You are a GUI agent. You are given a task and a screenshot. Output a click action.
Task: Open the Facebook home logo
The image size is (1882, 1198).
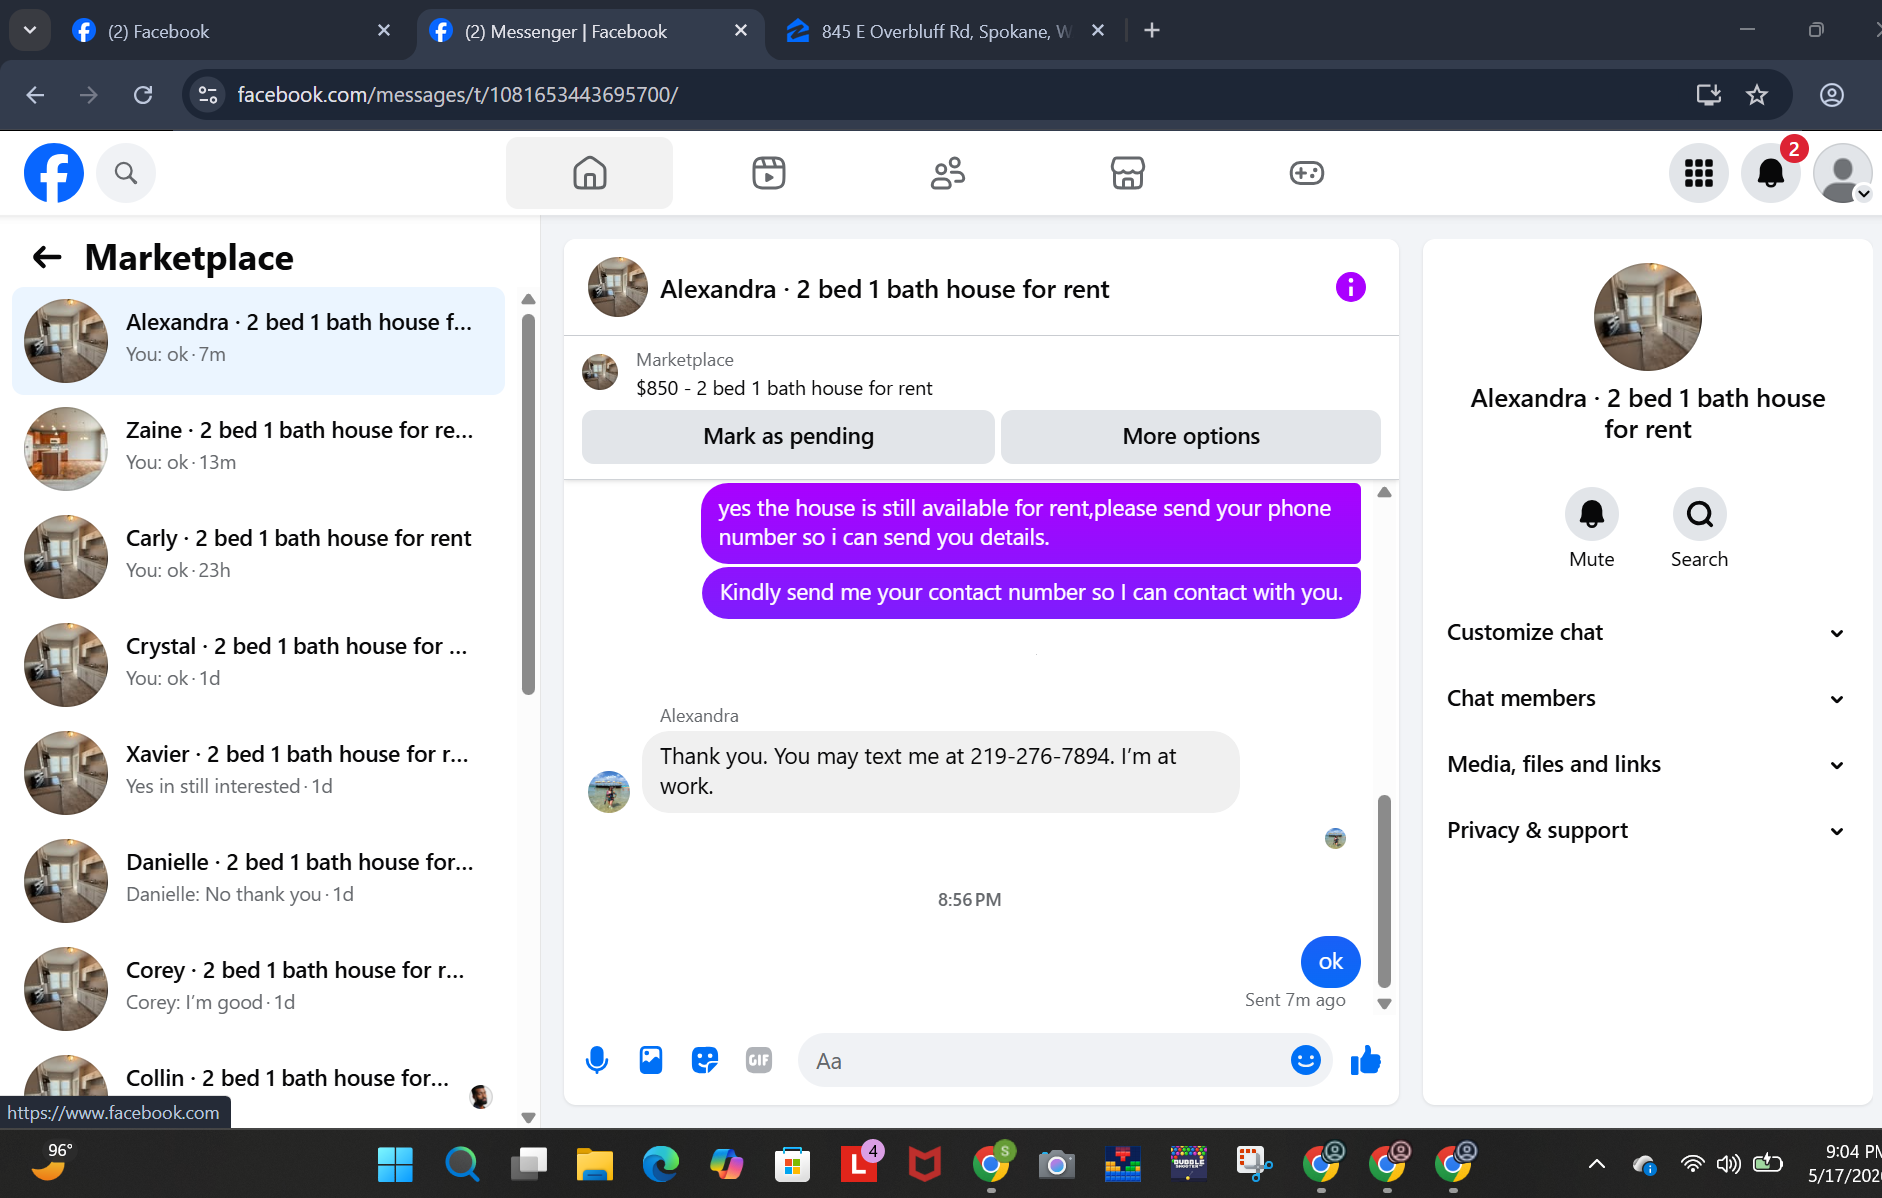54,173
